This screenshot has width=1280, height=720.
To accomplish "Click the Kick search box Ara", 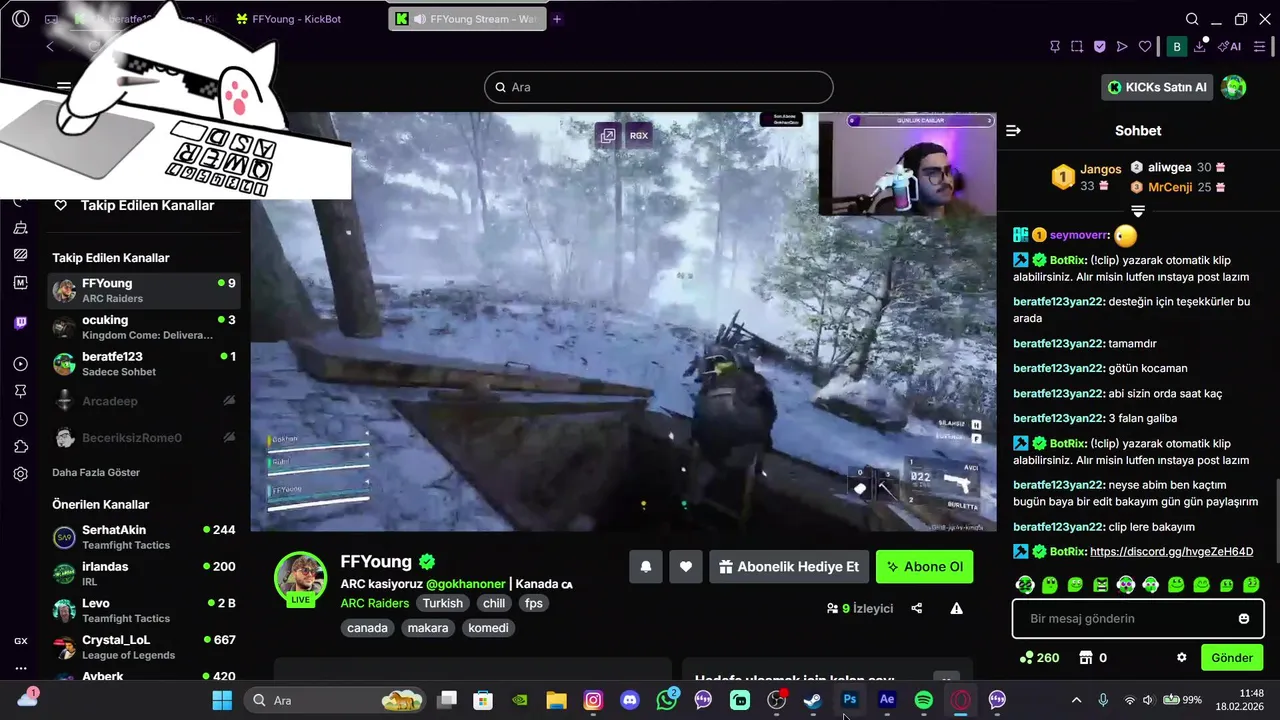I will (x=659, y=87).
